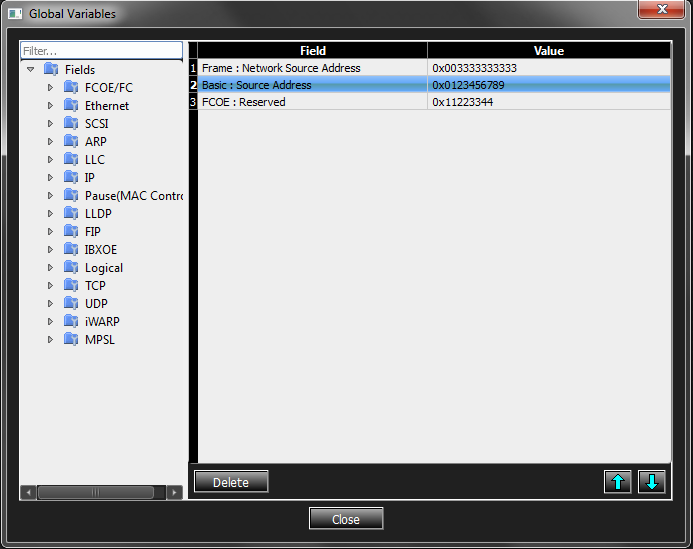
Task: Select the 'Logical' tree label
Action: pos(104,268)
